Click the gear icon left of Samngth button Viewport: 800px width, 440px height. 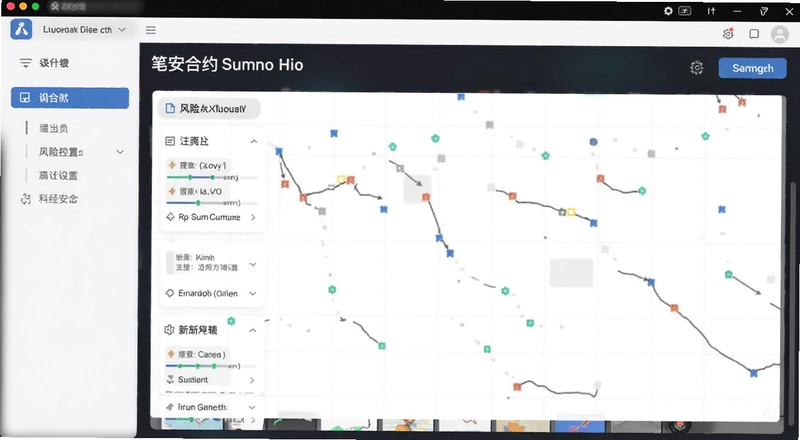pos(696,67)
